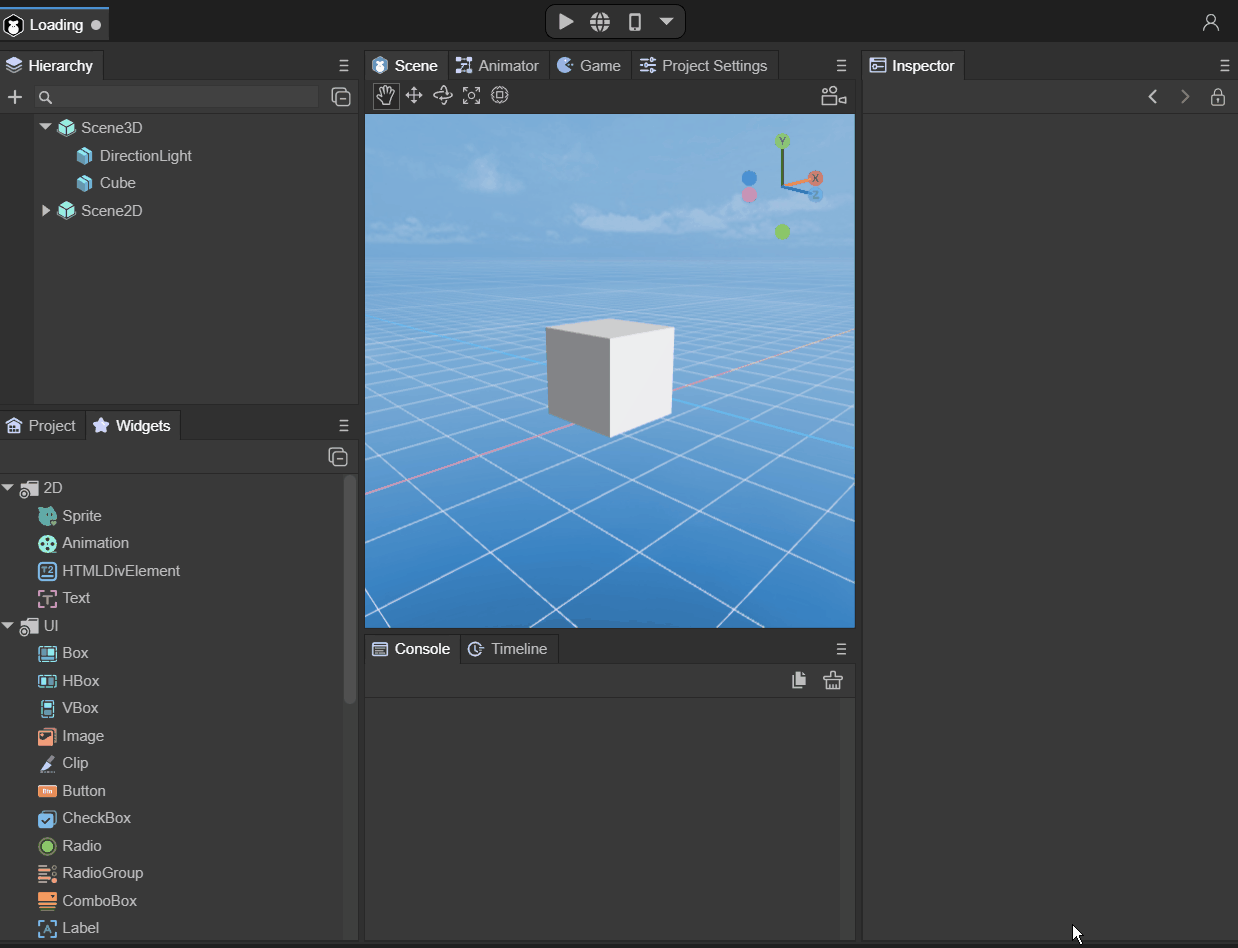This screenshot has height=948, width=1238.
Task: Collapse the 2D widgets category
Action: (x=8, y=488)
